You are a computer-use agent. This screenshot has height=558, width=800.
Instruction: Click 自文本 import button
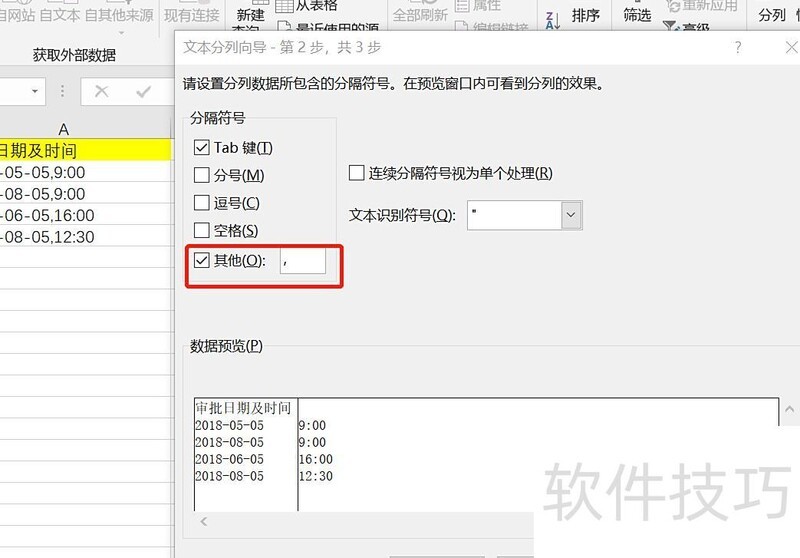[60, 15]
